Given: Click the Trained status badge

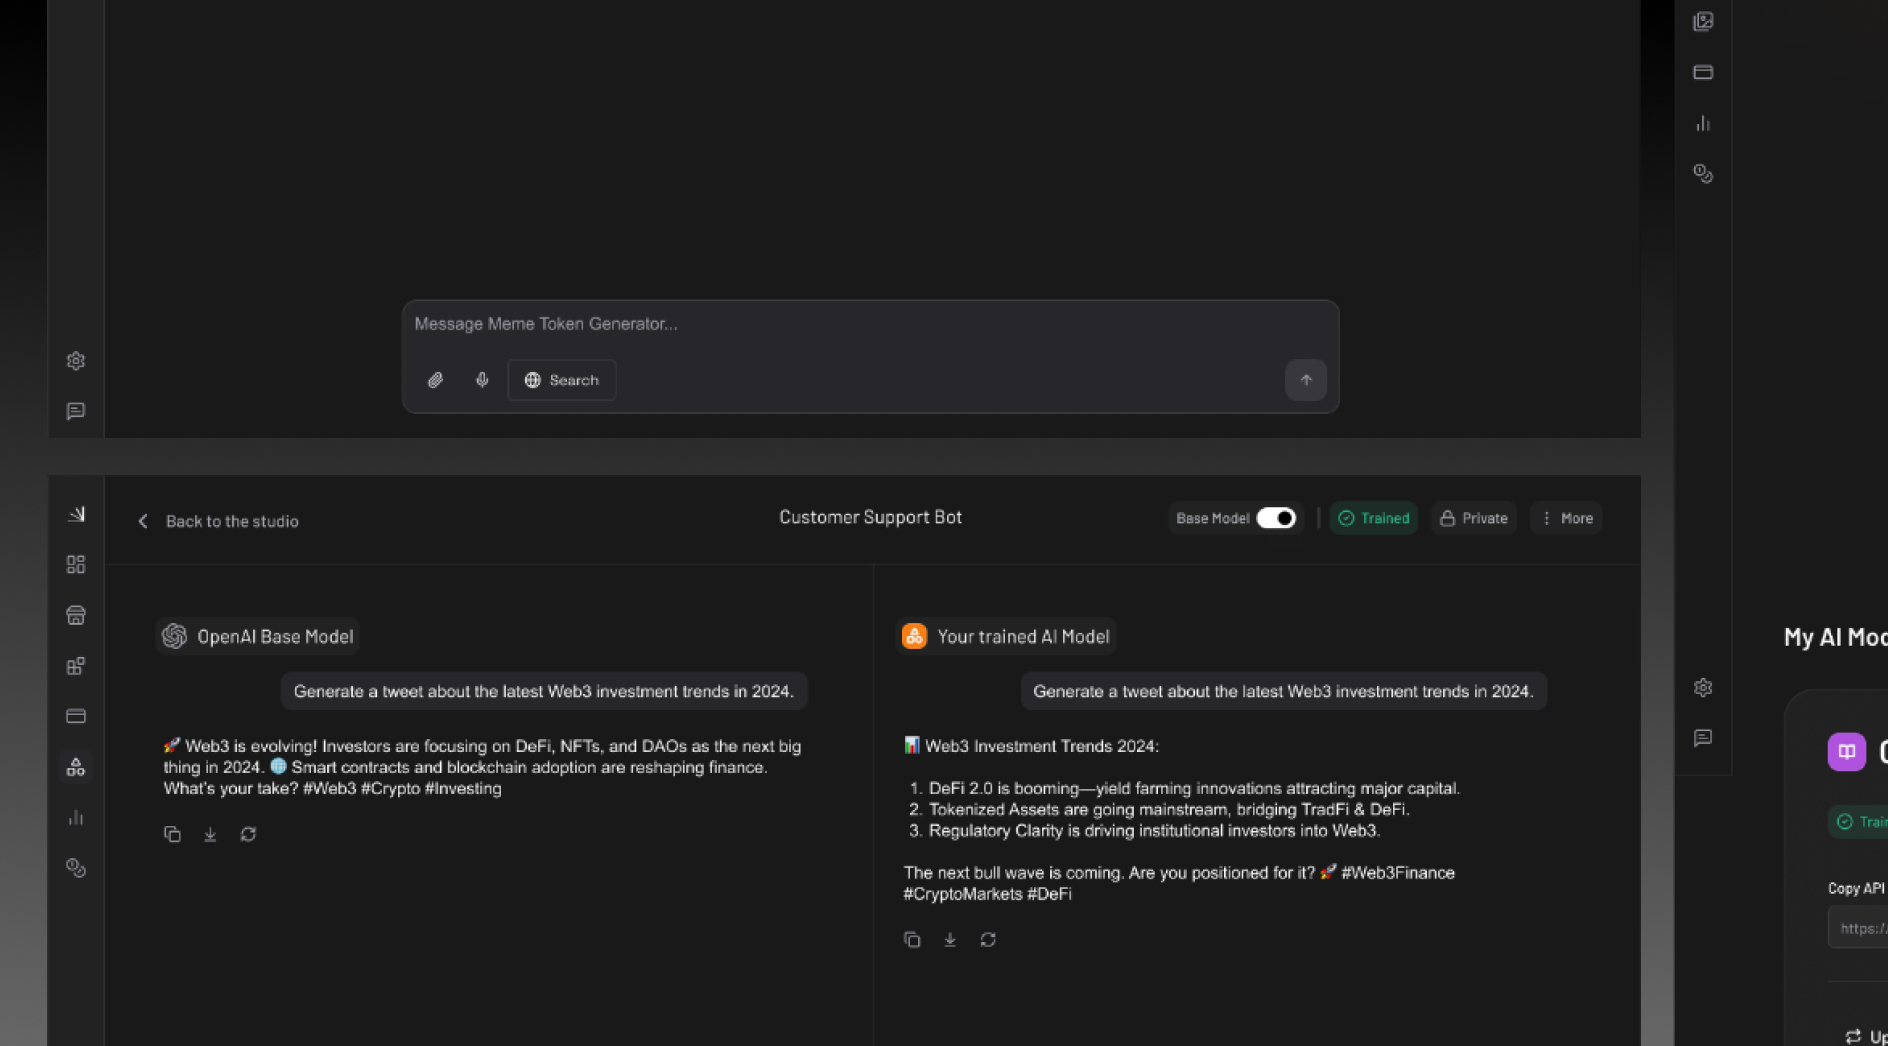Looking at the screenshot, I should (x=1374, y=518).
